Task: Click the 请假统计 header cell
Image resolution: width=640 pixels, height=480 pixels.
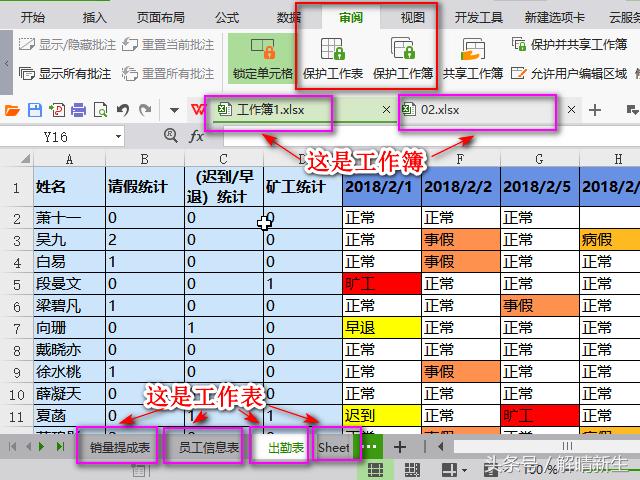Action: [145, 187]
